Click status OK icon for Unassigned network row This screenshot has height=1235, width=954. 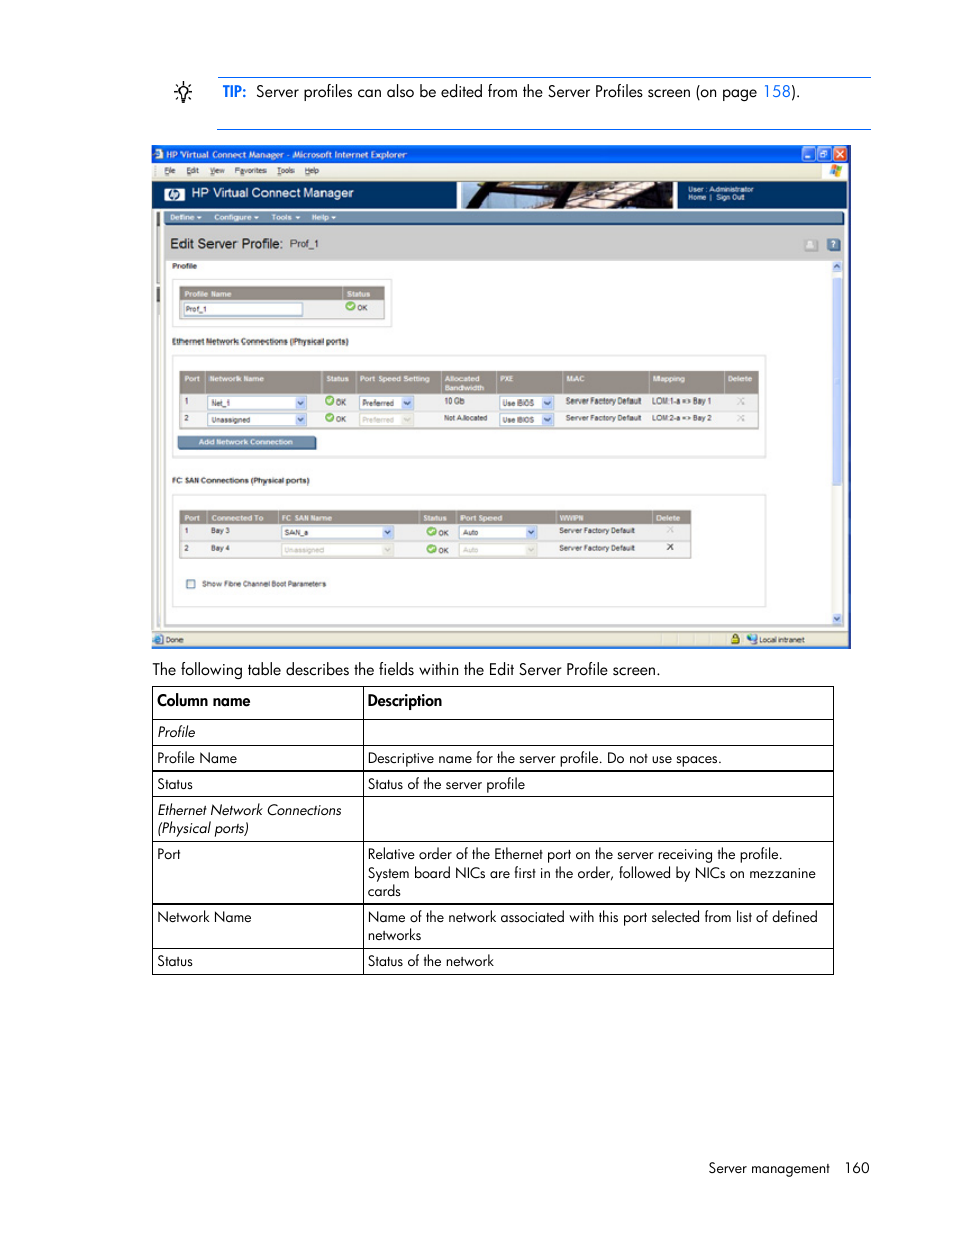click(330, 418)
